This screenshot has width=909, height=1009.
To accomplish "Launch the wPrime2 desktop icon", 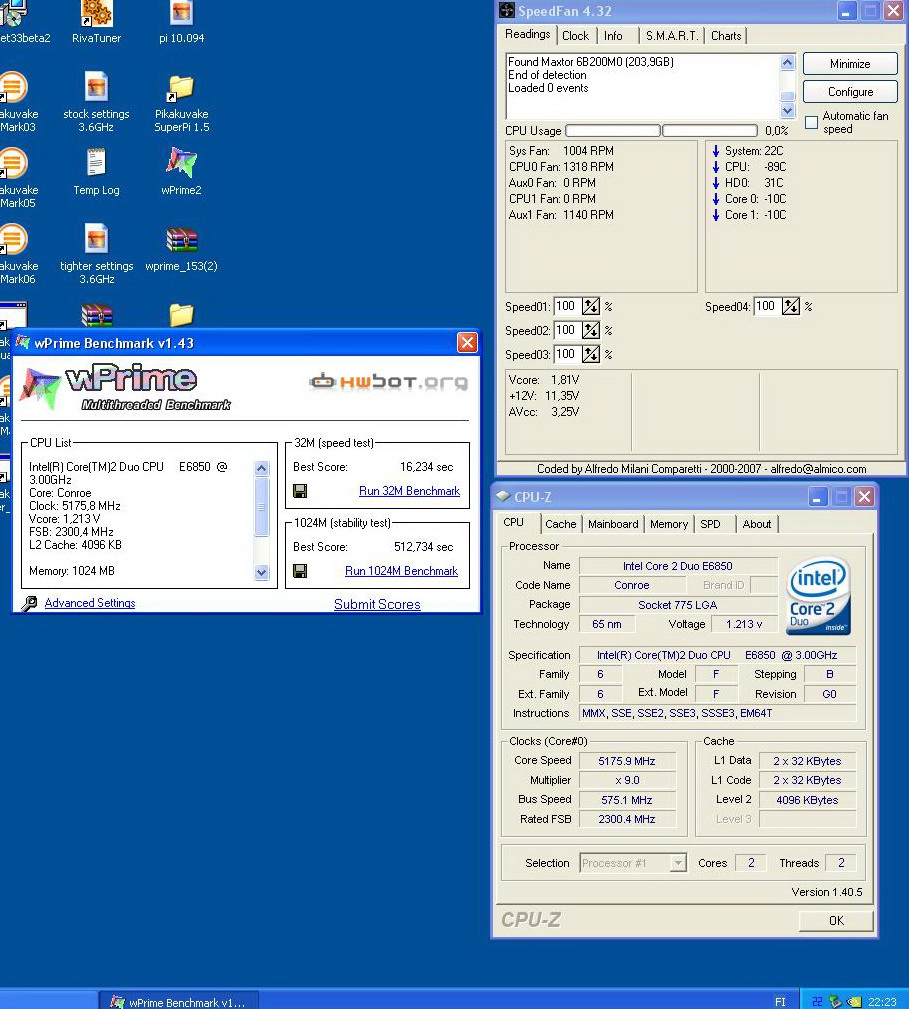I will click(181, 171).
